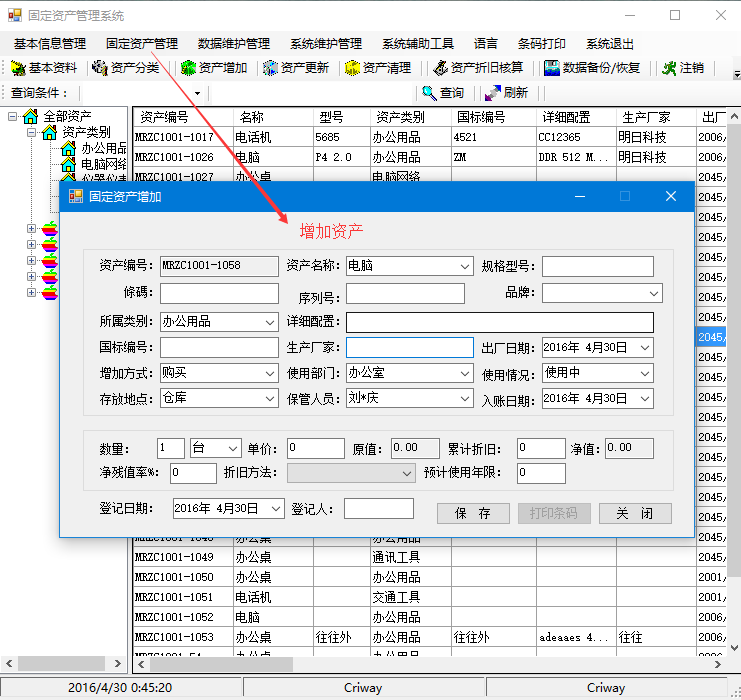The height and width of the screenshot is (700, 741).
Task: Open the 系统维护管理 menu
Action: 325,44
